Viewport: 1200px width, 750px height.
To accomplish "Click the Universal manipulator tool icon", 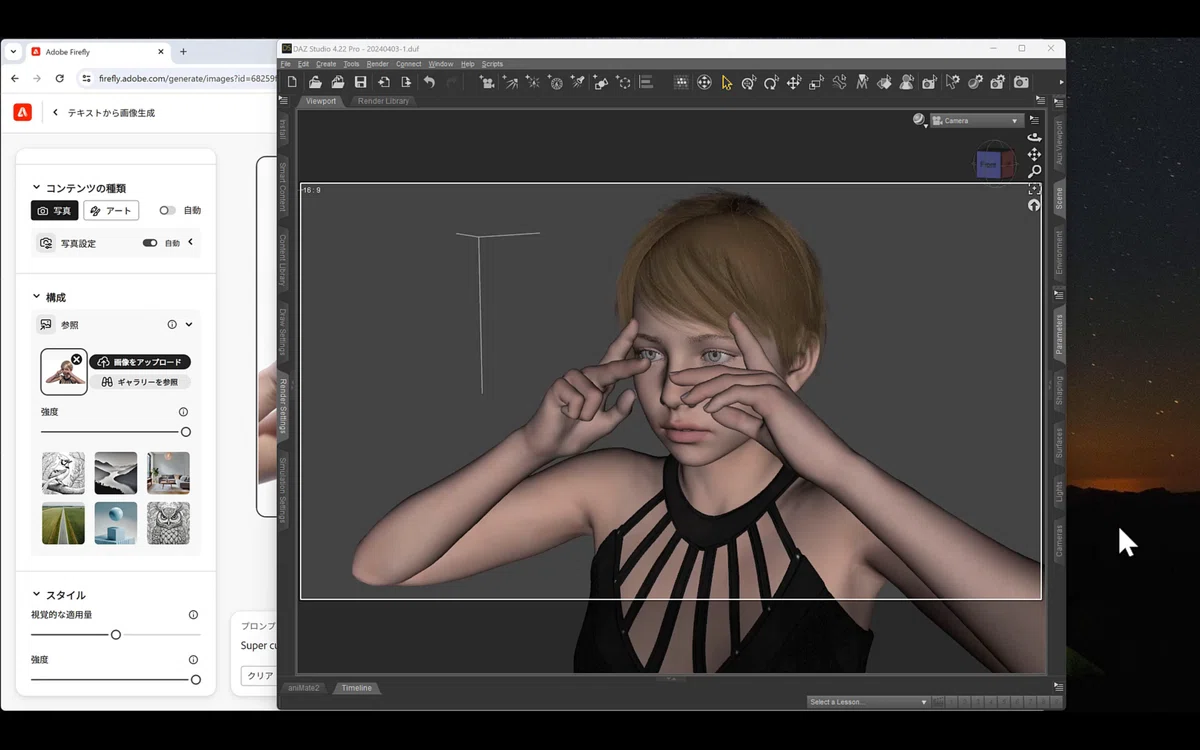I will 749,82.
